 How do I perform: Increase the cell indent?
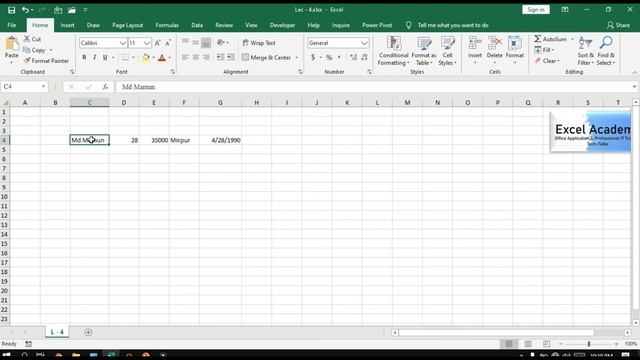click(231, 58)
